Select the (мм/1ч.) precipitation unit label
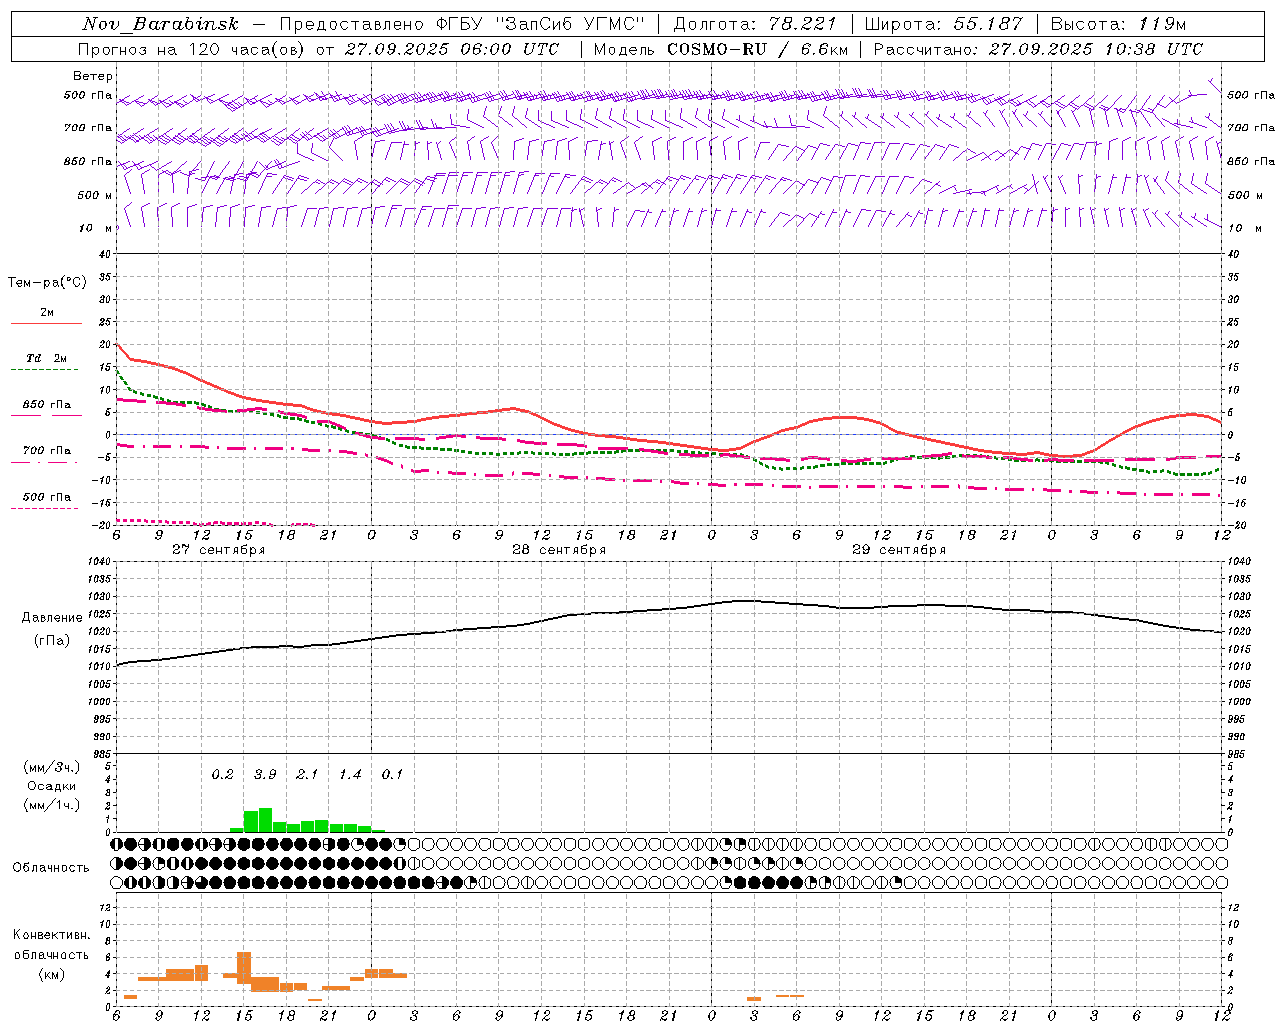1280x1024 pixels. click(52, 805)
